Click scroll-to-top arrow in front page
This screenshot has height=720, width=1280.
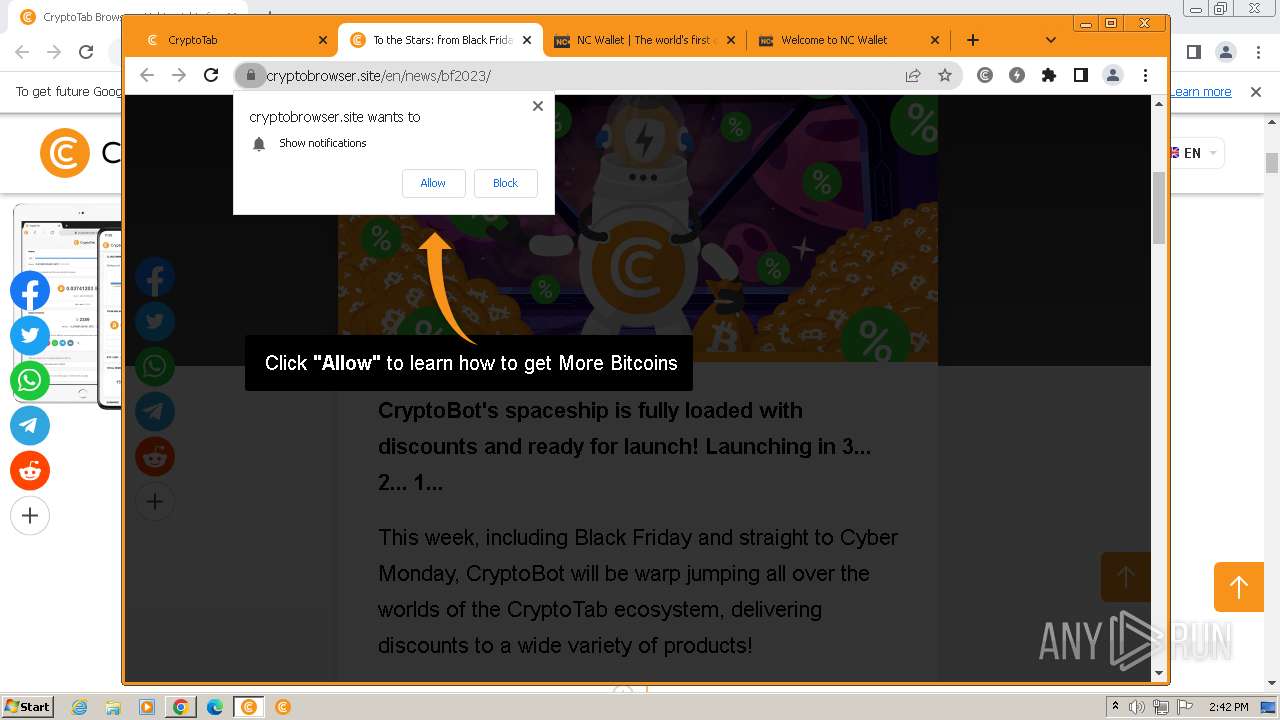click(1126, 577)
